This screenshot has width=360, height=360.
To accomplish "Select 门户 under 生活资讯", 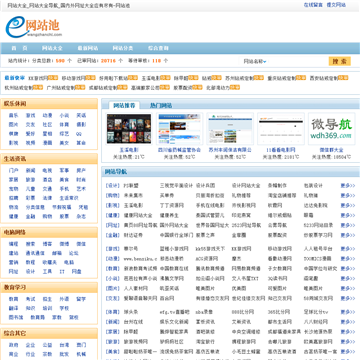I will pos(14,171).
